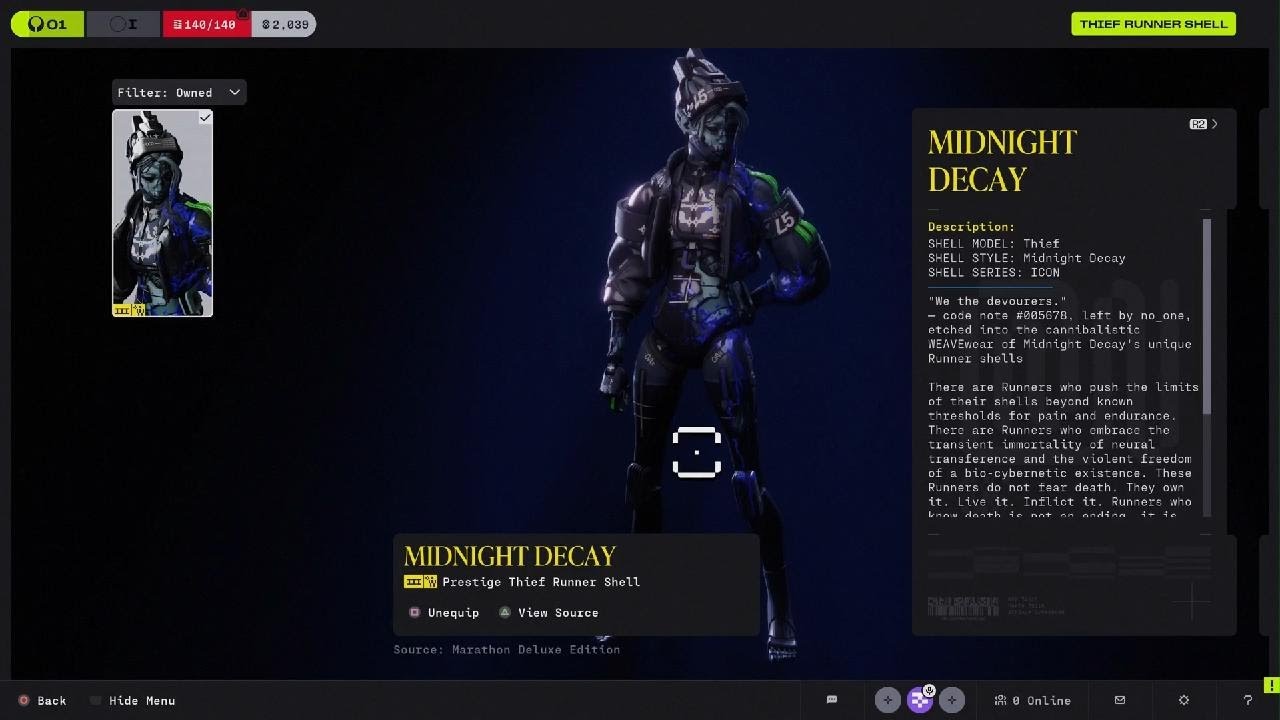Click the Prestige Thief Runner Shell subtitle
Screen dimensions: 1280x720
(x=541, y=581)
